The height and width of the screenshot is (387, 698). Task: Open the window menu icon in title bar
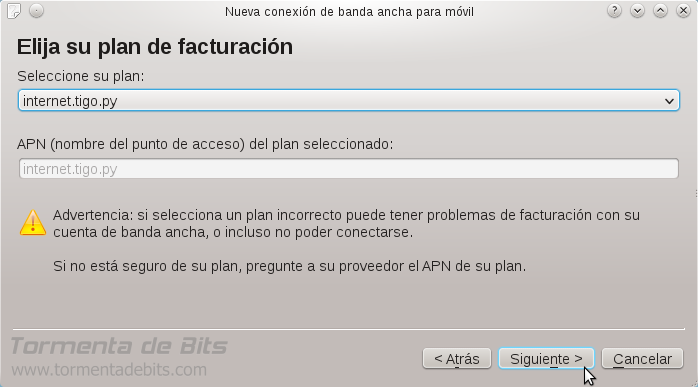point(14,11)
